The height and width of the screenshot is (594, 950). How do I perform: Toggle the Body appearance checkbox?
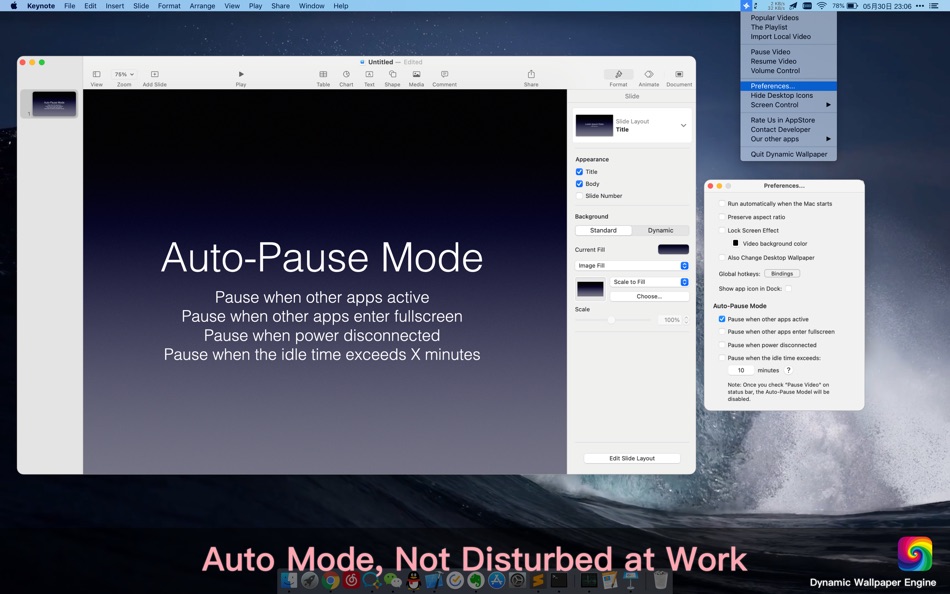(x=578, y=184)
